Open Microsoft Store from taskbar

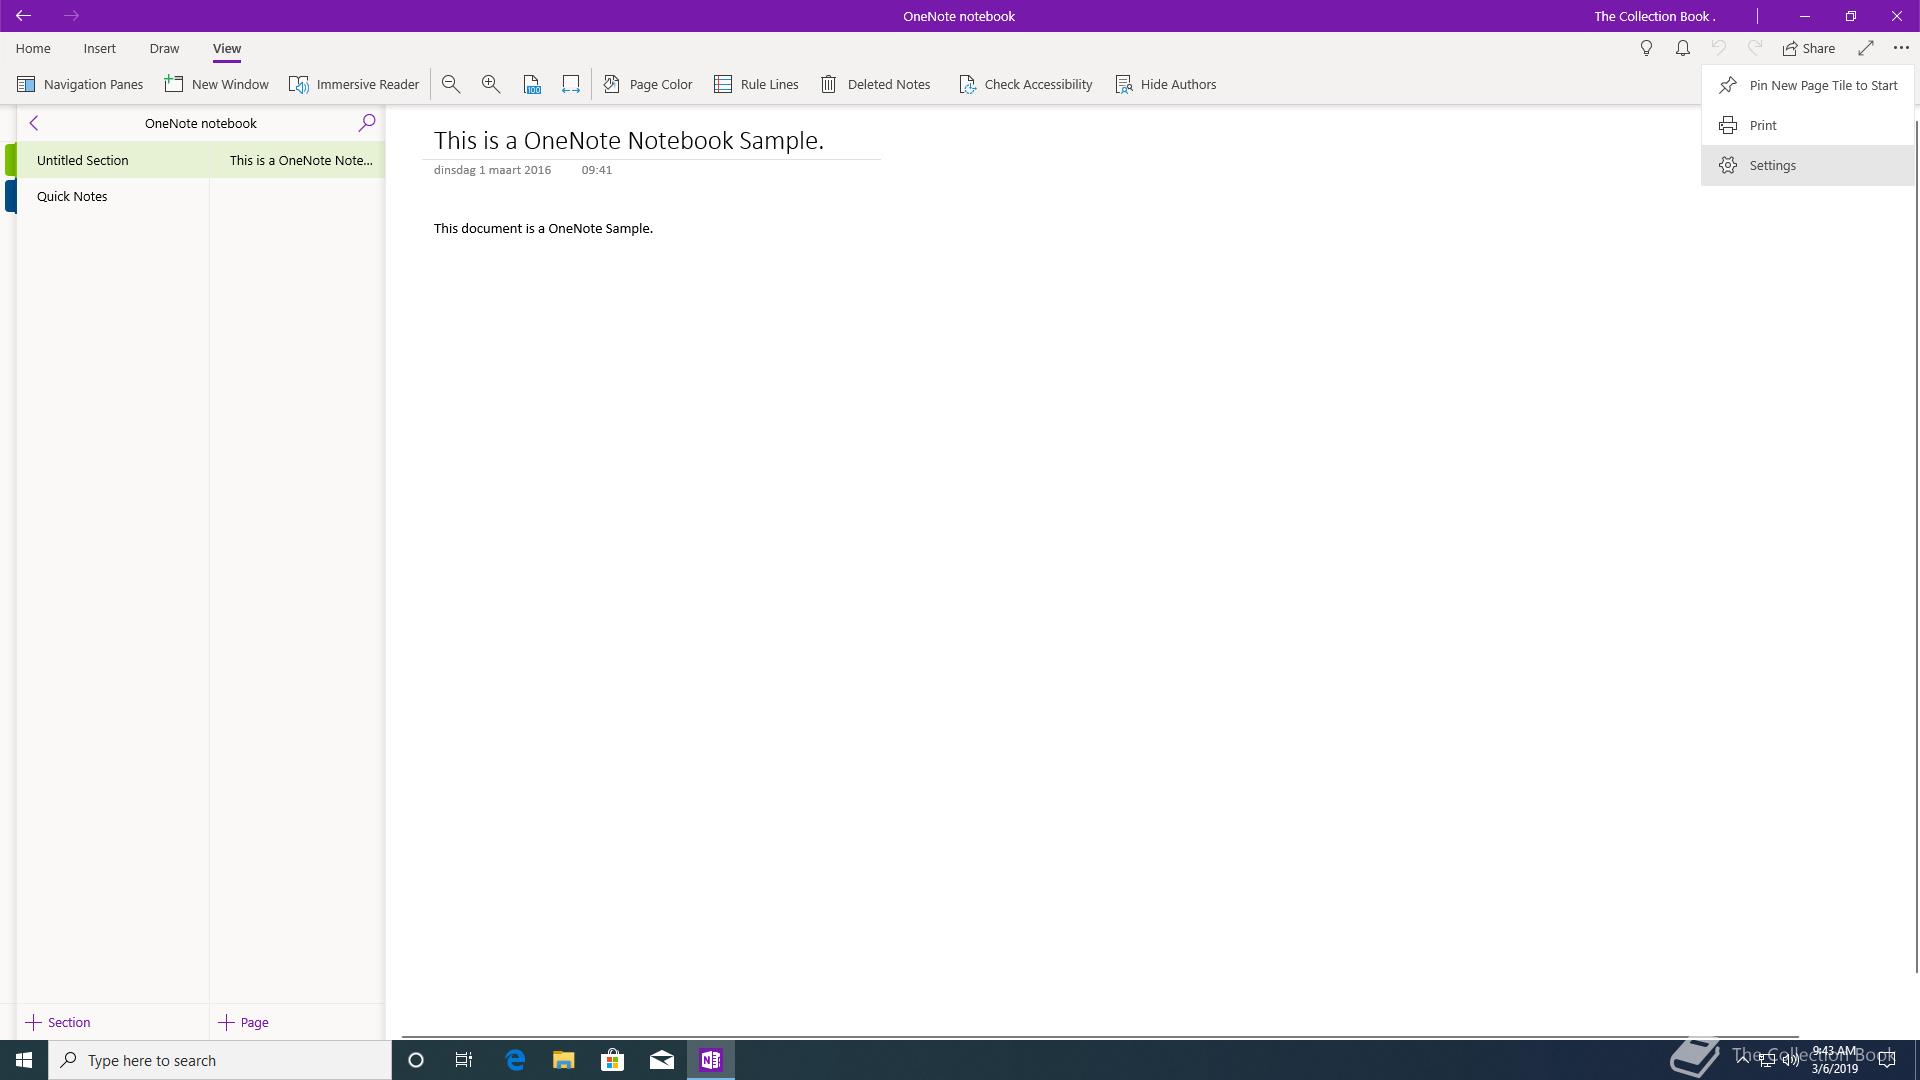point(612,1060)
